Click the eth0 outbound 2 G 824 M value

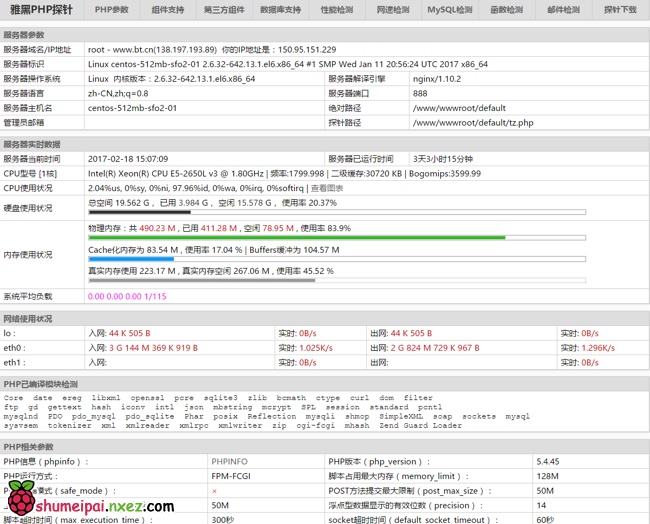pyautogui.click(x=435, y=348)
